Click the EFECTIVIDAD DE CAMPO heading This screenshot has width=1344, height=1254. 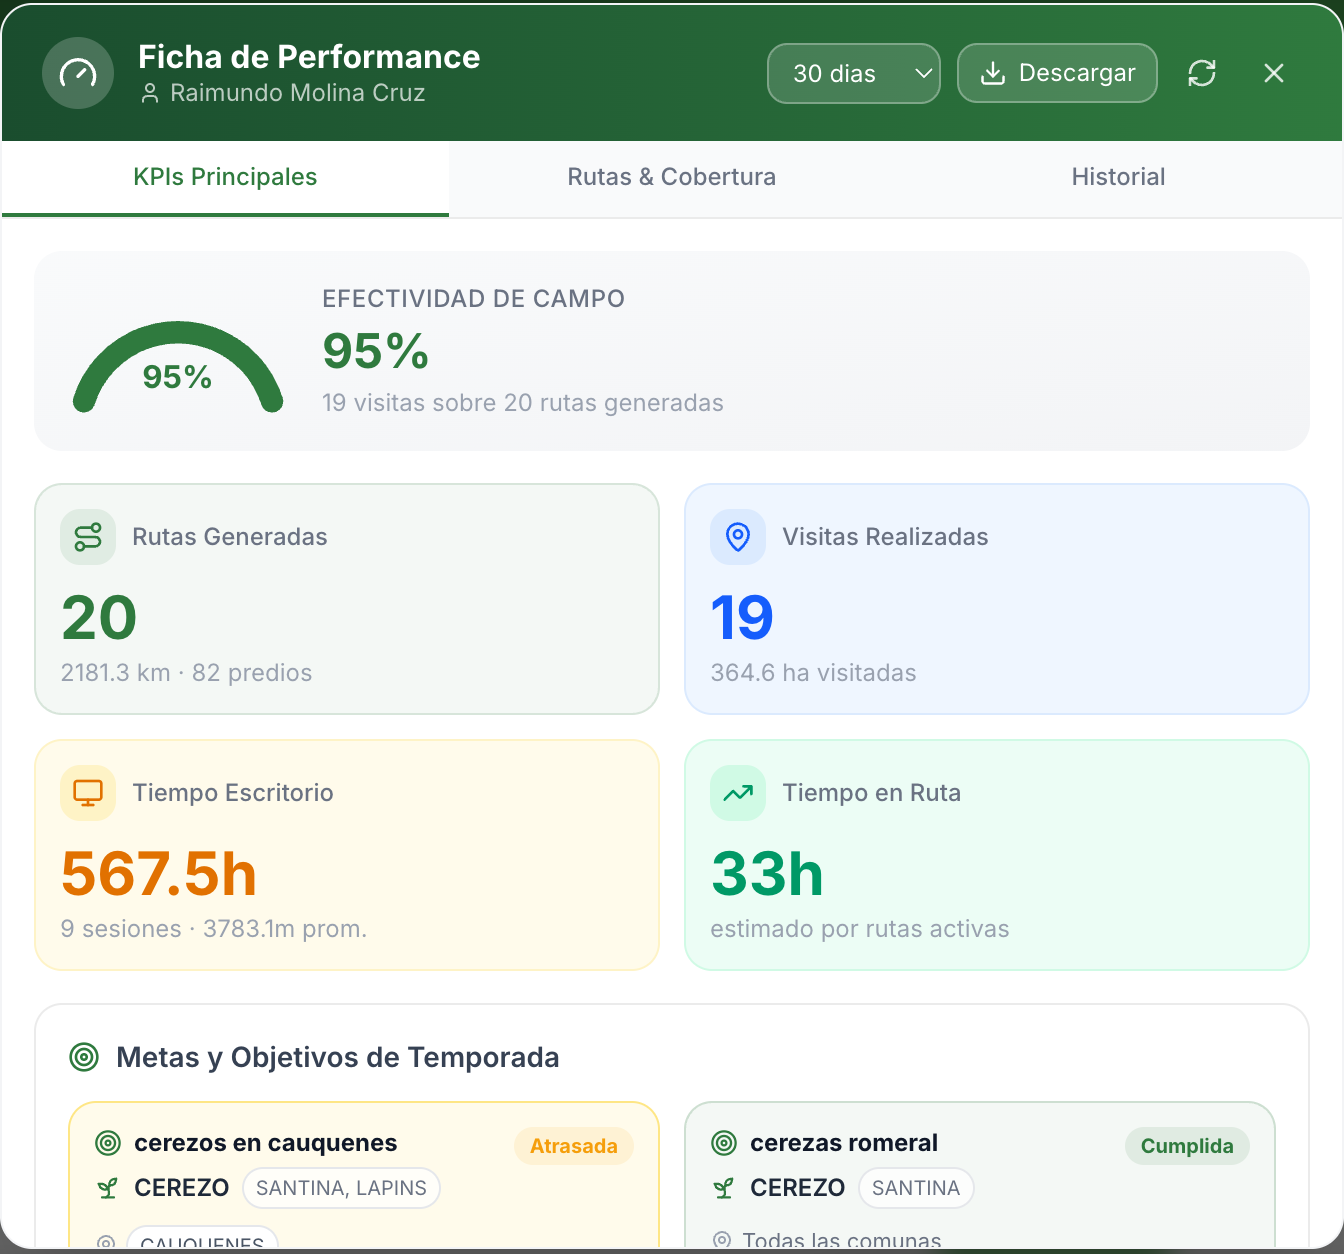[x=473, y=299]
